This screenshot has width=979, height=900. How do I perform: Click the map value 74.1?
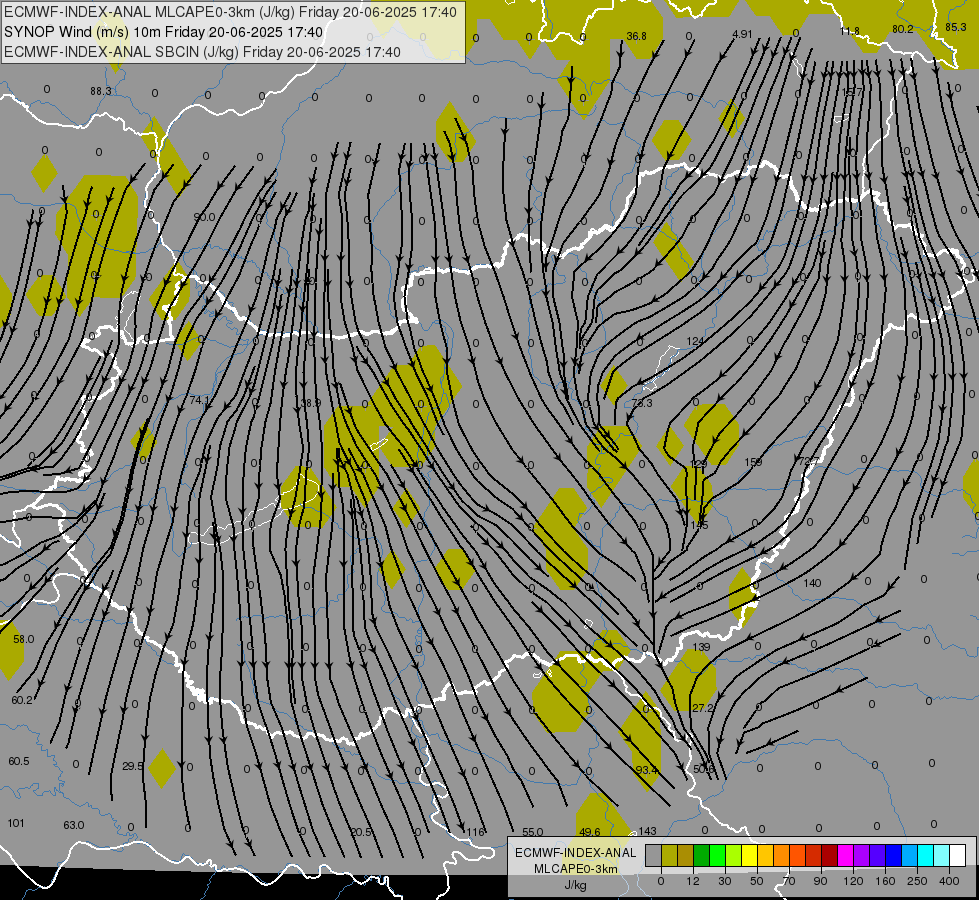point(200,400)
